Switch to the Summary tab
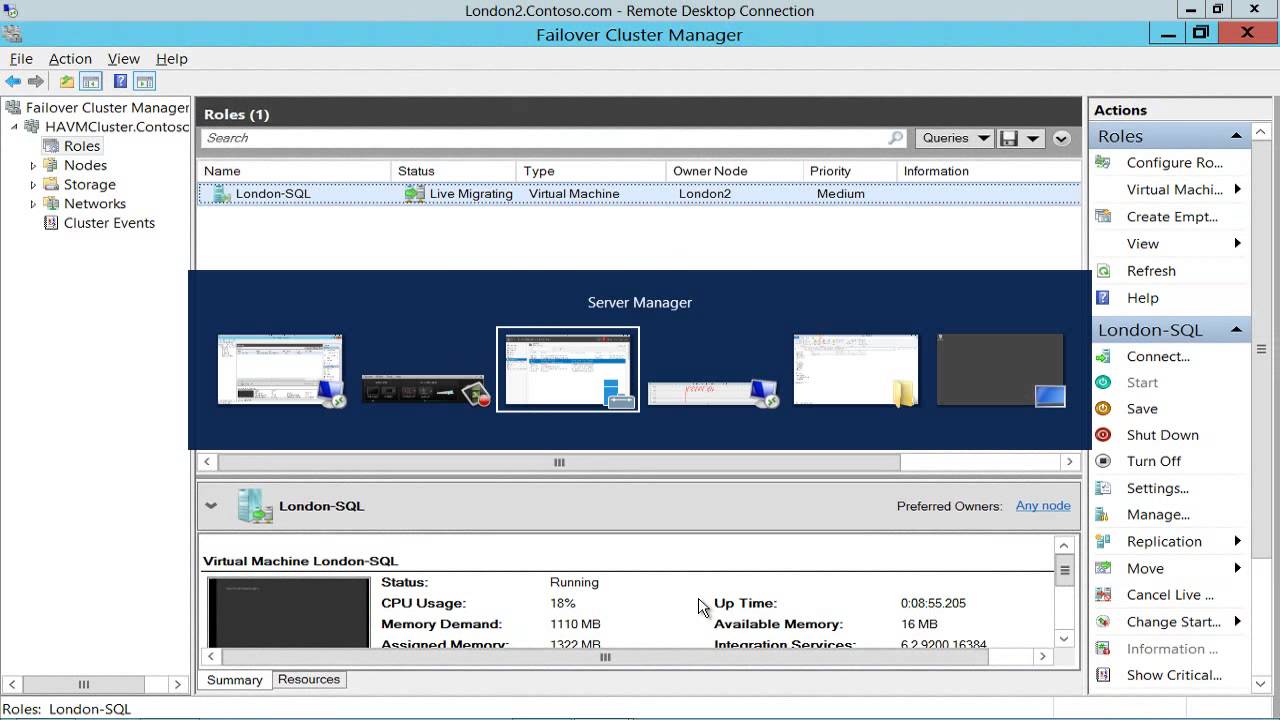Image resolution: width=1280 pixels, height=720 pixels. pos(234,680)
